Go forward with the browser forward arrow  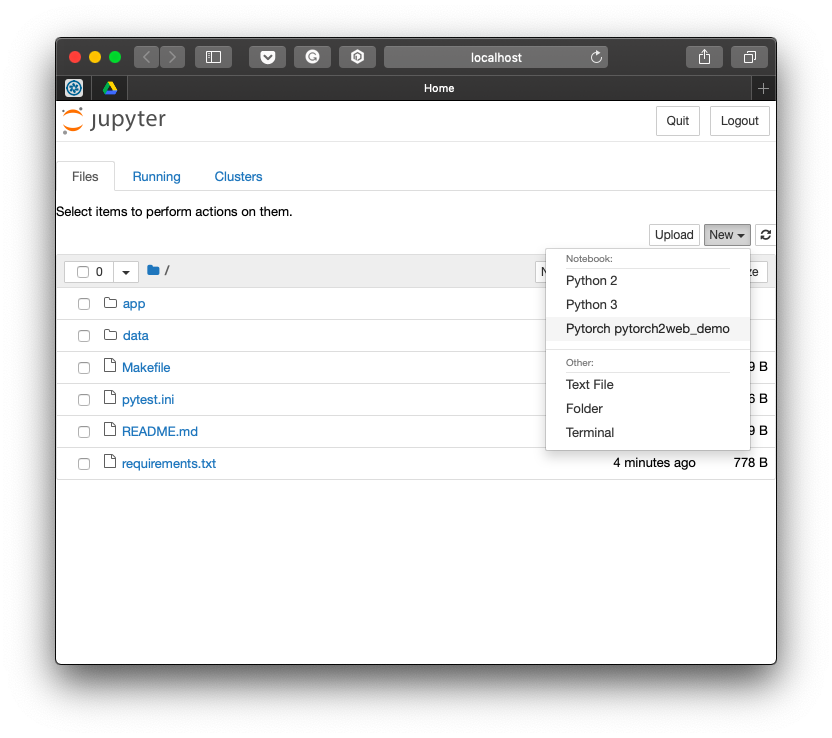172,57
